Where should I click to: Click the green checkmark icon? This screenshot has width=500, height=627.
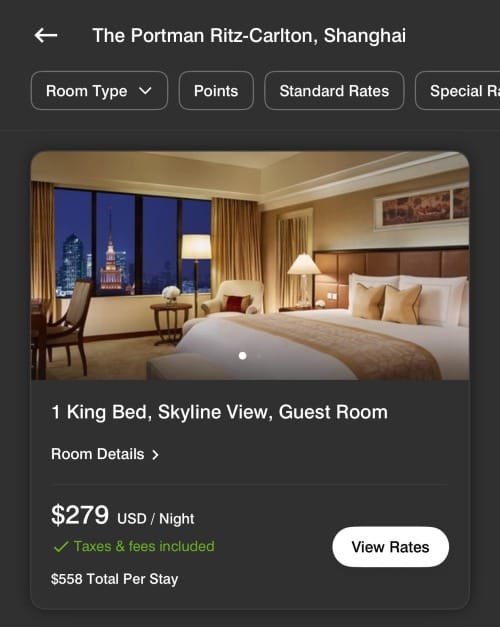(61, 547)
